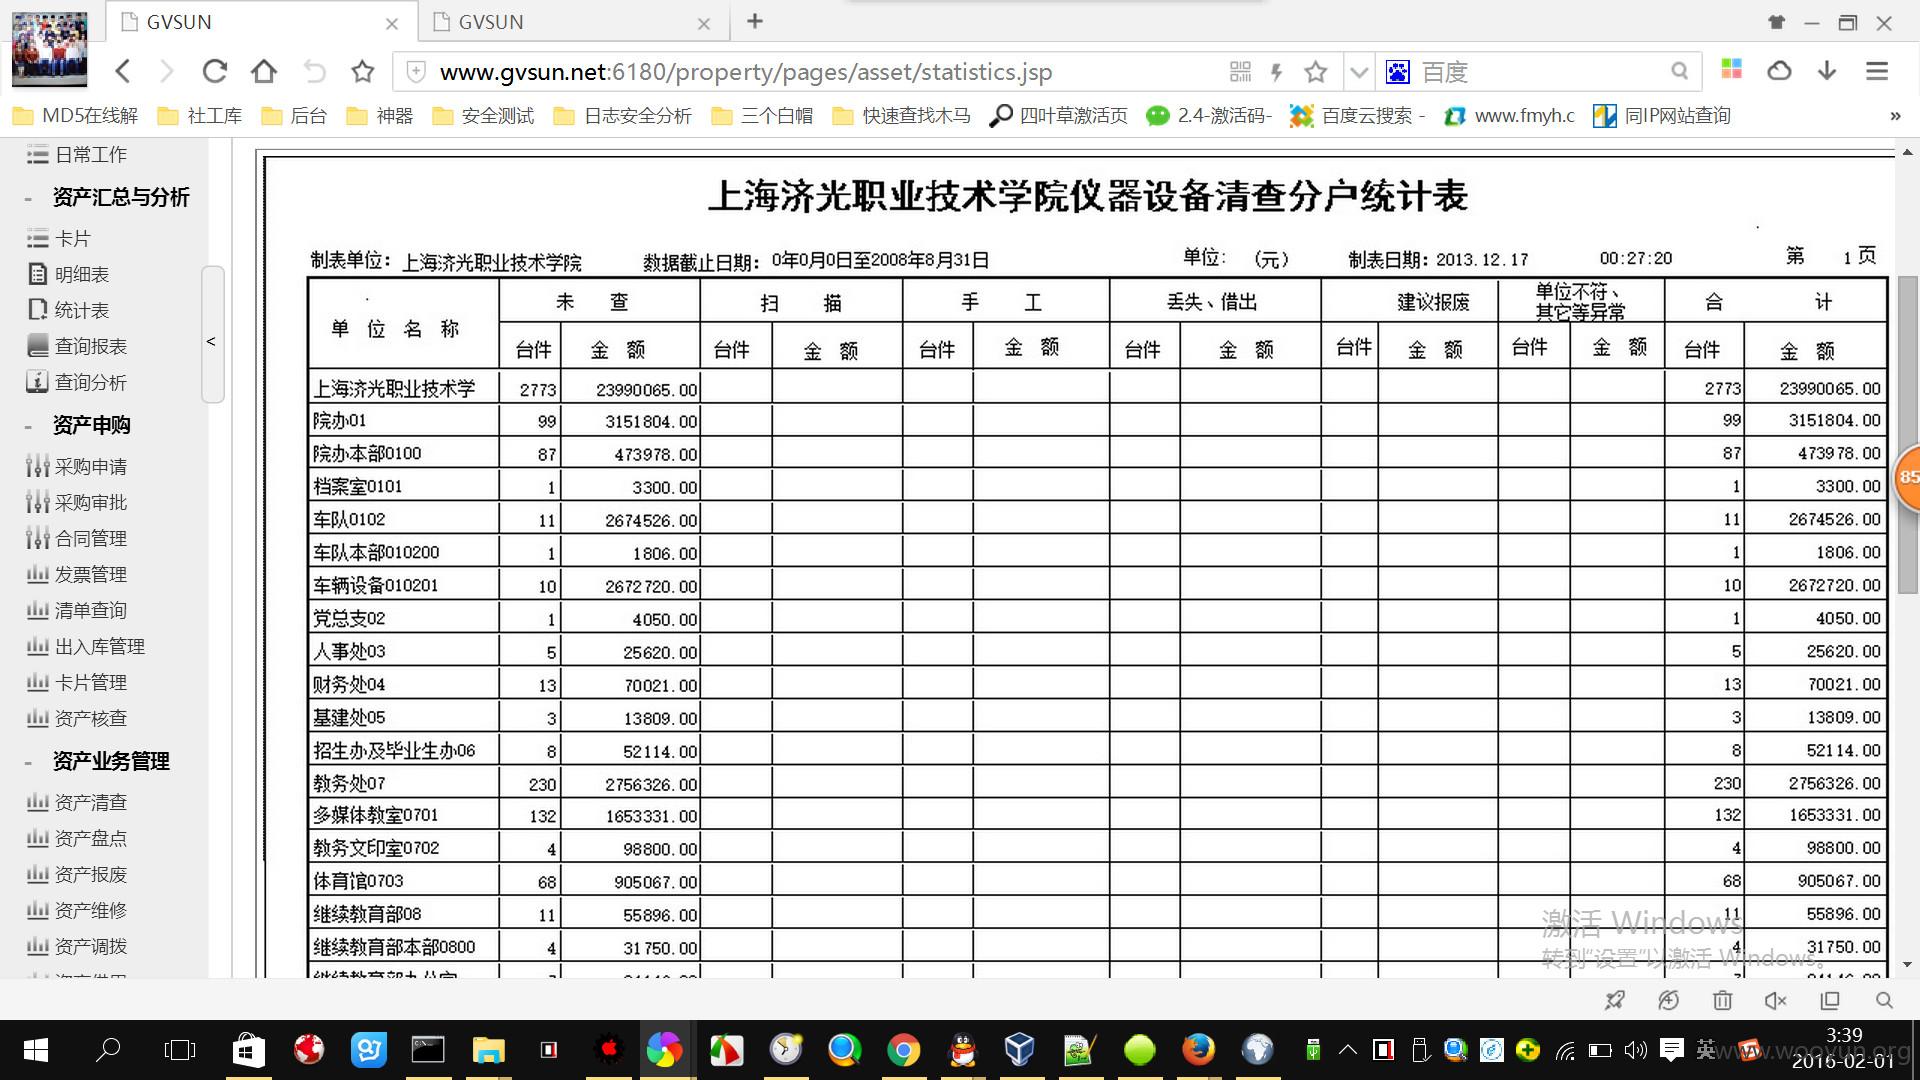Open File Explorer from taskbar
1920x1080 pixels.
(x=489, y=1050)
